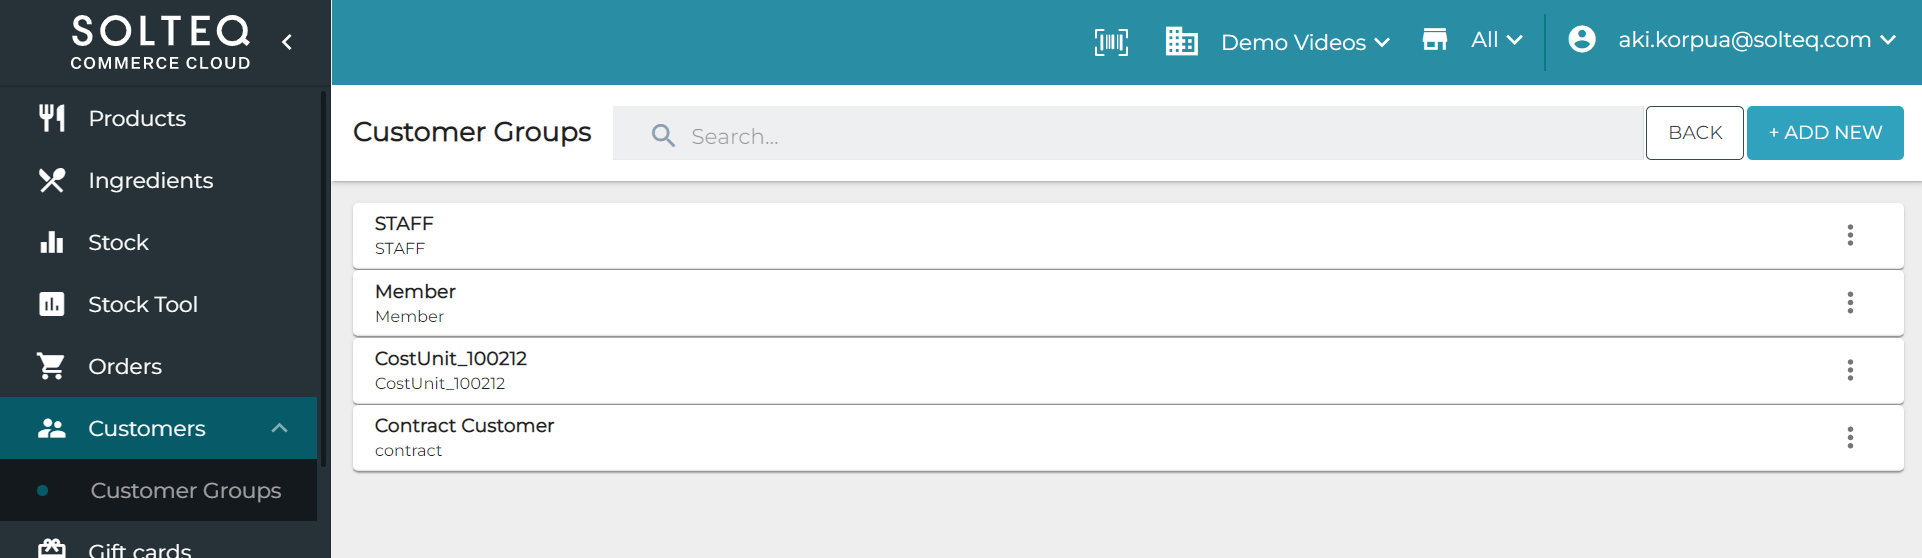Click the Ingredients crossed utensils icon
The image size is (1922, 558).
coord(52,180)
